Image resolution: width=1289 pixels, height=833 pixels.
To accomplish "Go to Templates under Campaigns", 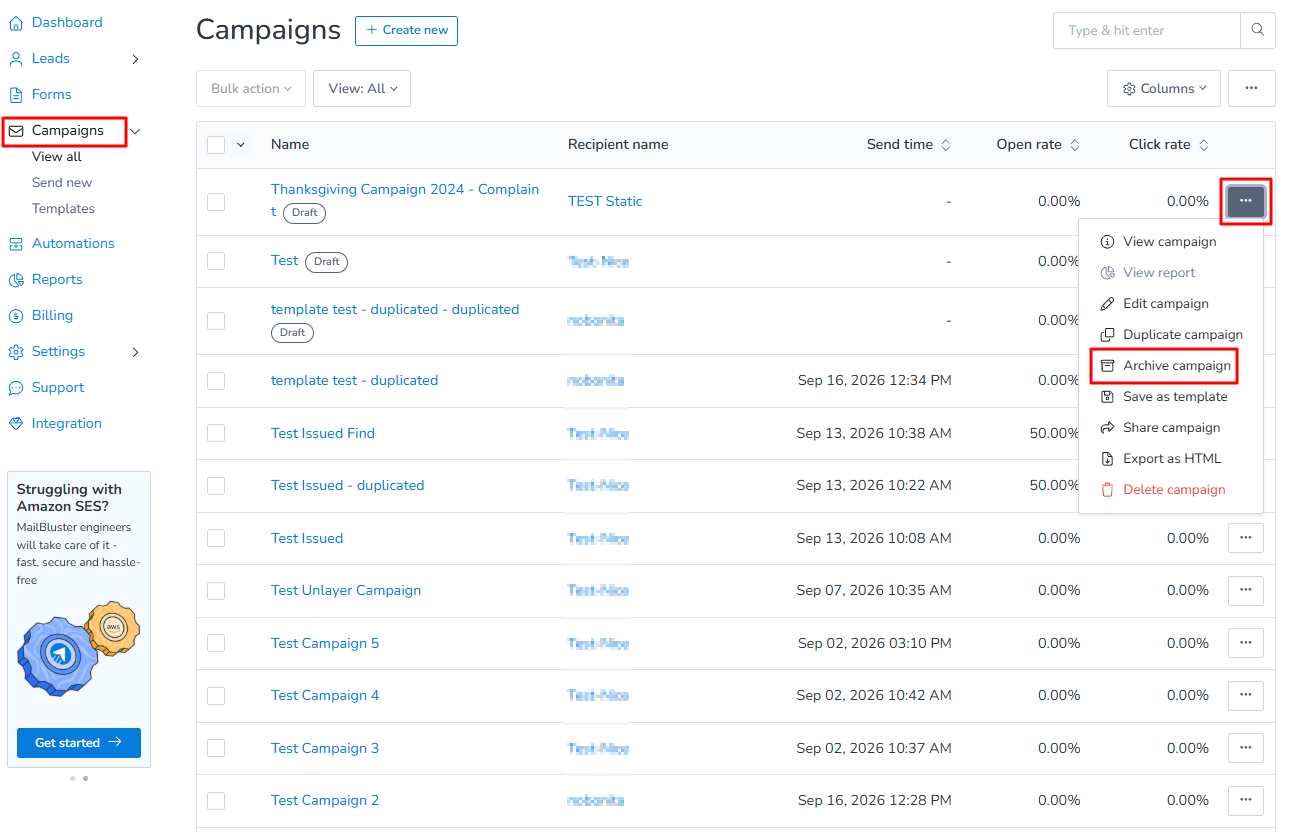I will (63, 209).
